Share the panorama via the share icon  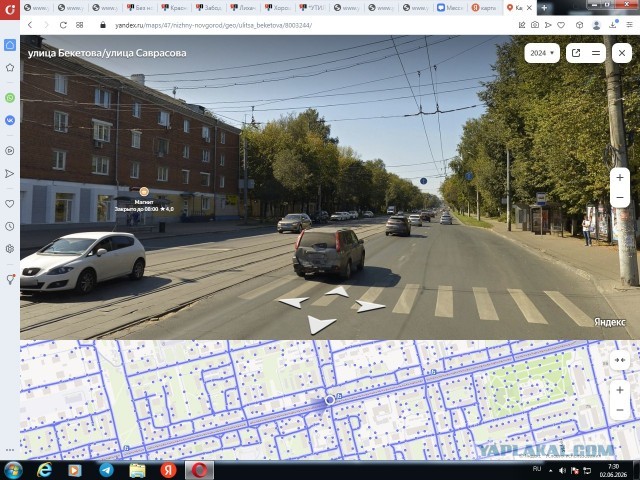coord(576,53)
